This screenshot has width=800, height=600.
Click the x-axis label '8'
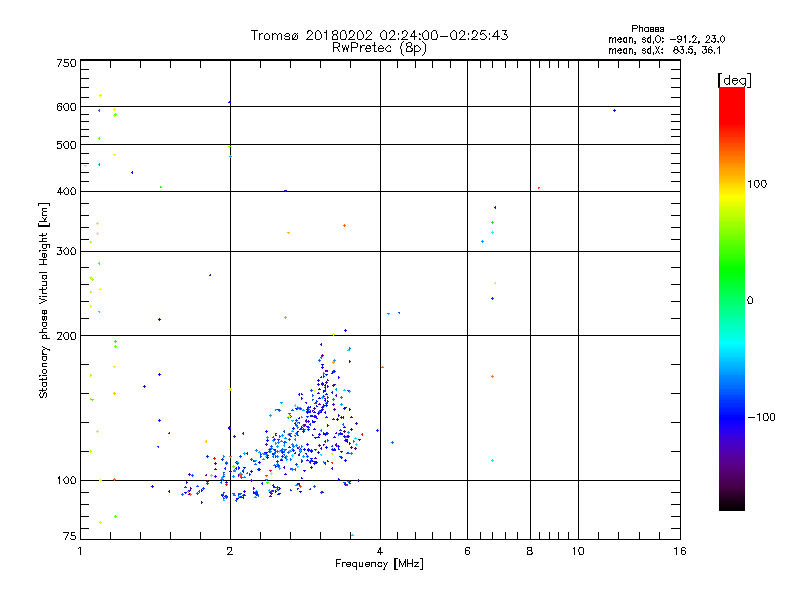click(530, 551)
